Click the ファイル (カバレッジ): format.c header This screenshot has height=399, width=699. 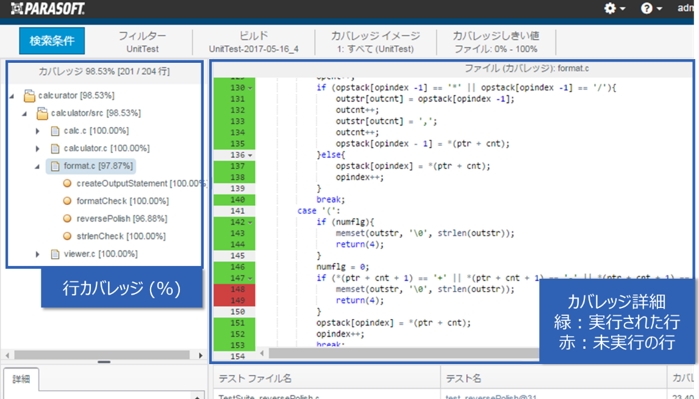[x=526, y=68]
